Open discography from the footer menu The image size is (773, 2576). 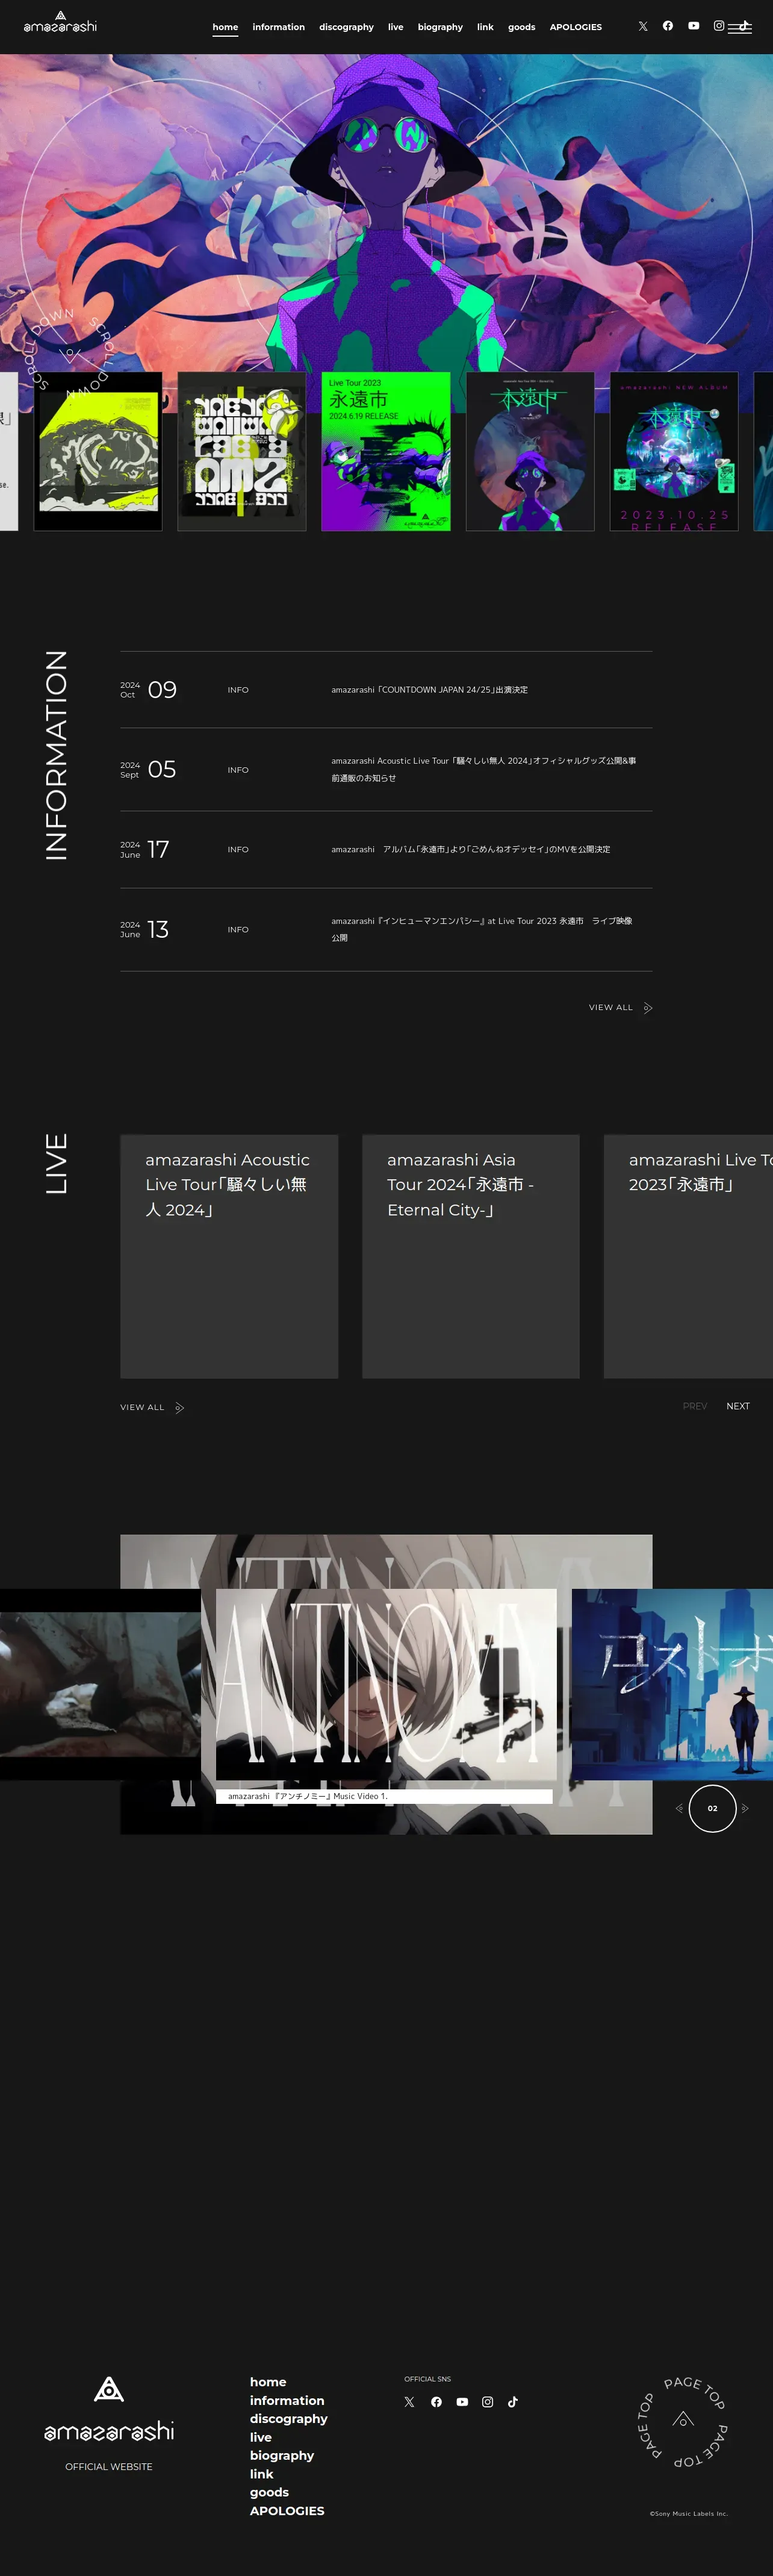pos(289,2418)
